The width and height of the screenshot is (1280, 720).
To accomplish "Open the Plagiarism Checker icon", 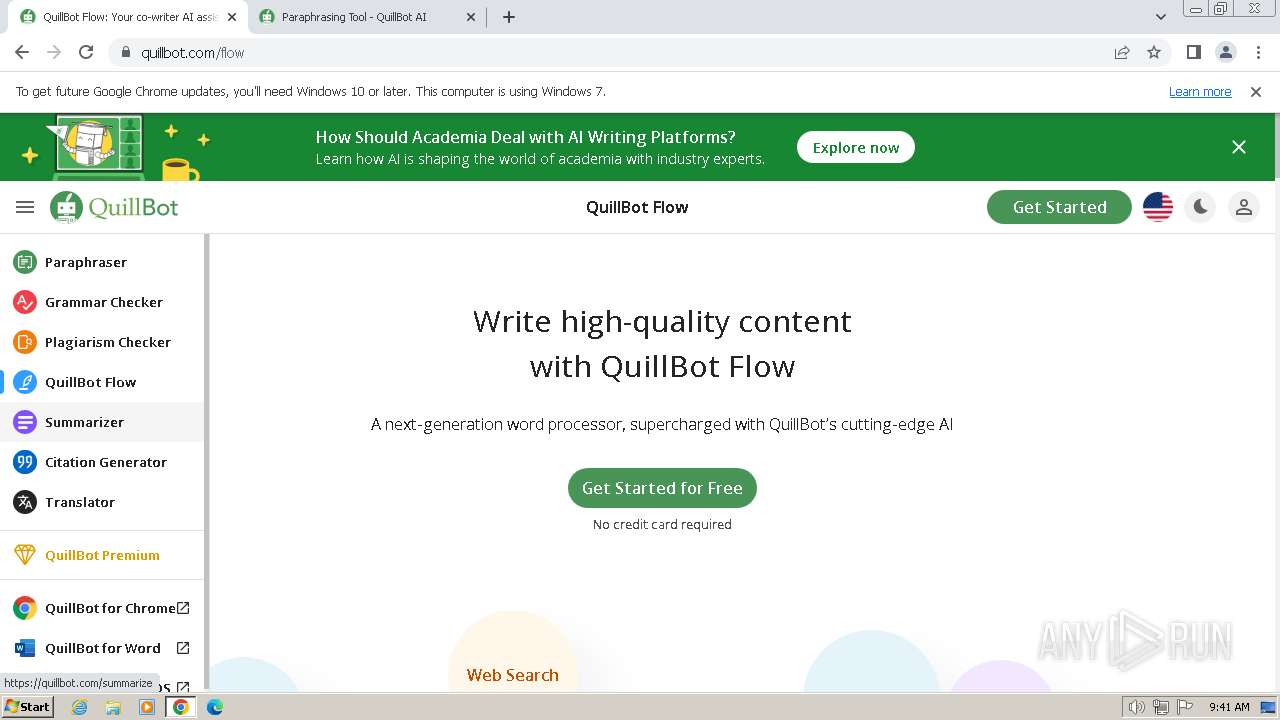I will coord(25,342).
